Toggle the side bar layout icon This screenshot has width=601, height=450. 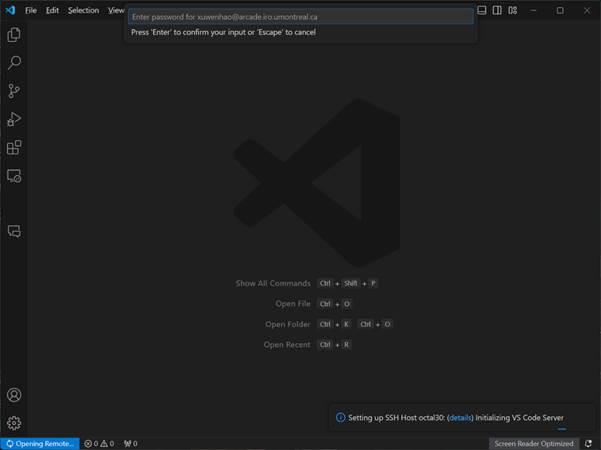click(x=497, y=10)
